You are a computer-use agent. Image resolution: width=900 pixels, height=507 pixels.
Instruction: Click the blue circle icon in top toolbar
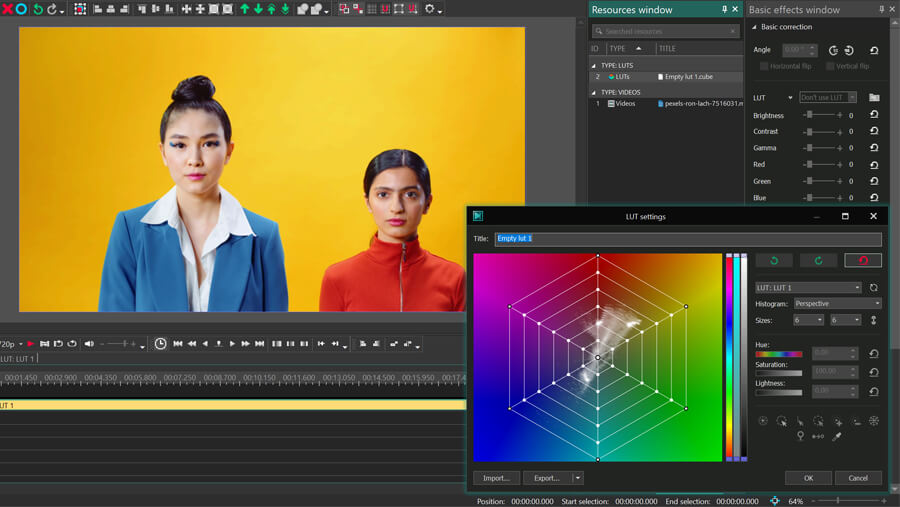21,9
